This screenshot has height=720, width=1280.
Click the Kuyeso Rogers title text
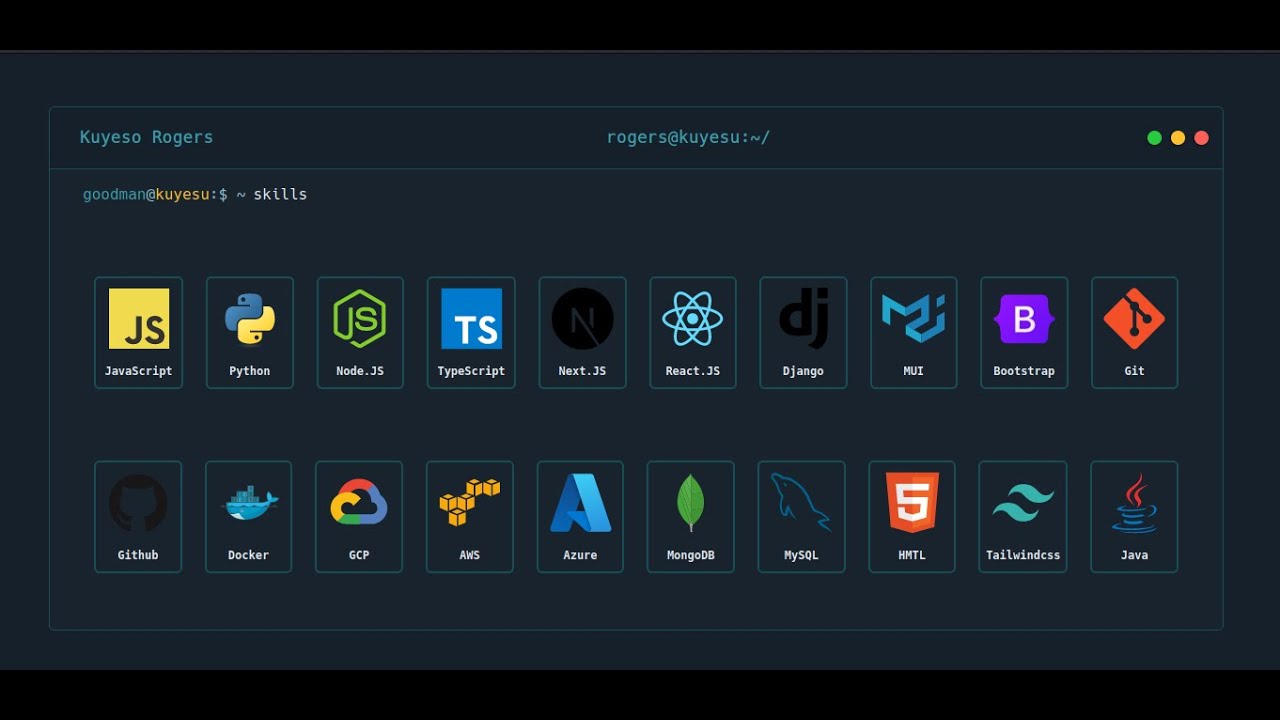pos(146,138)
